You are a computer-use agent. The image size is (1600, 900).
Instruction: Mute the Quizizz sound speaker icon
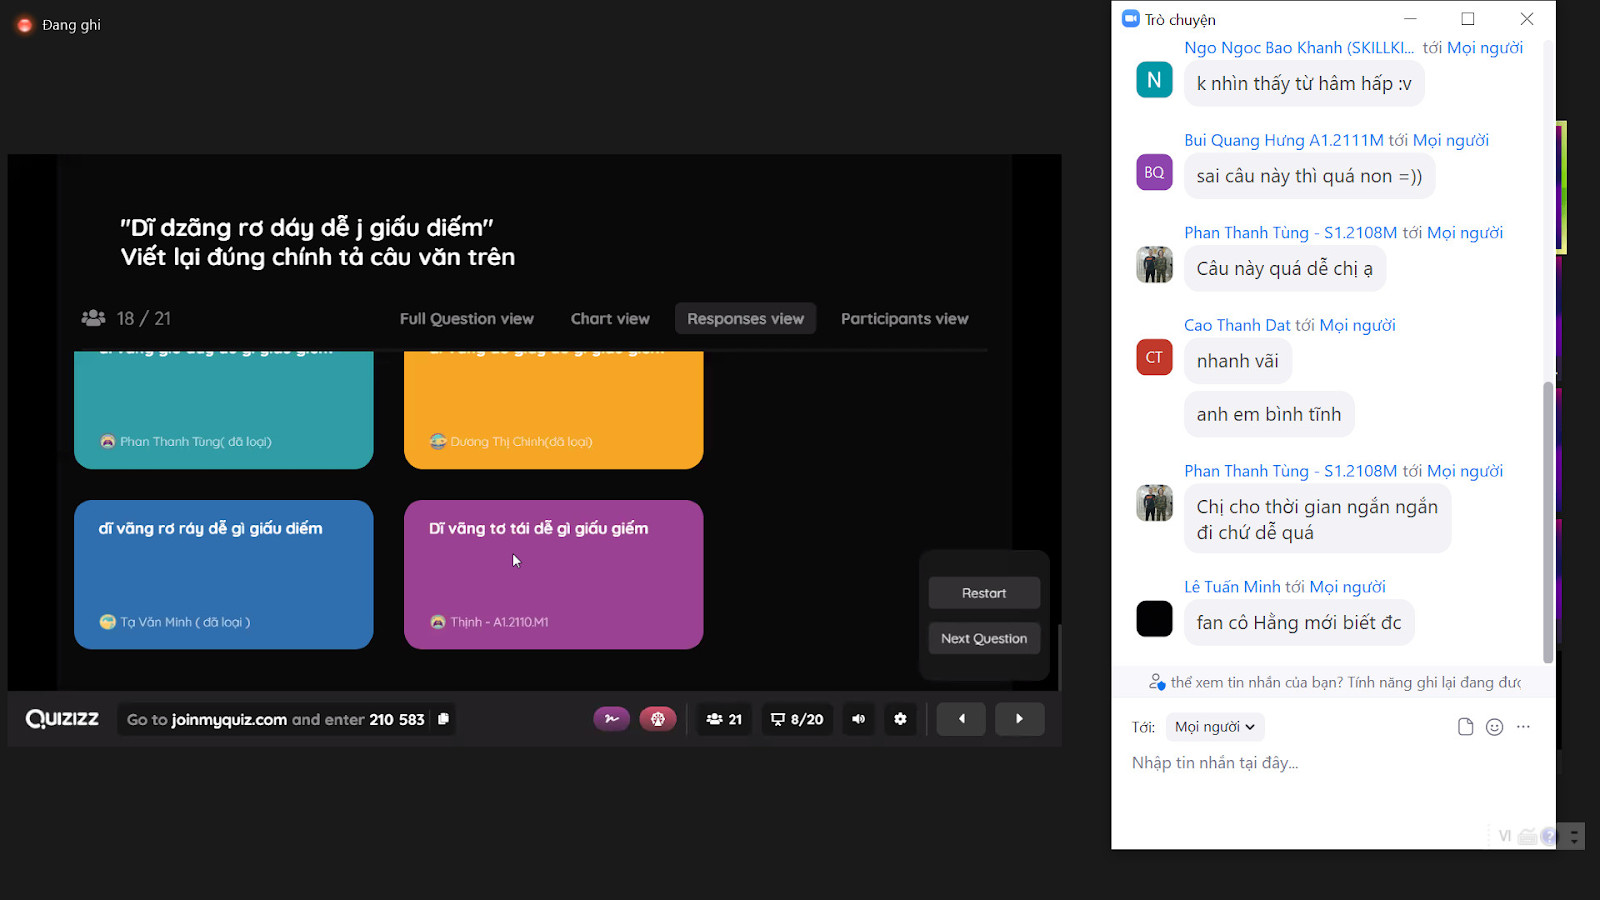(x=858, y=719)
